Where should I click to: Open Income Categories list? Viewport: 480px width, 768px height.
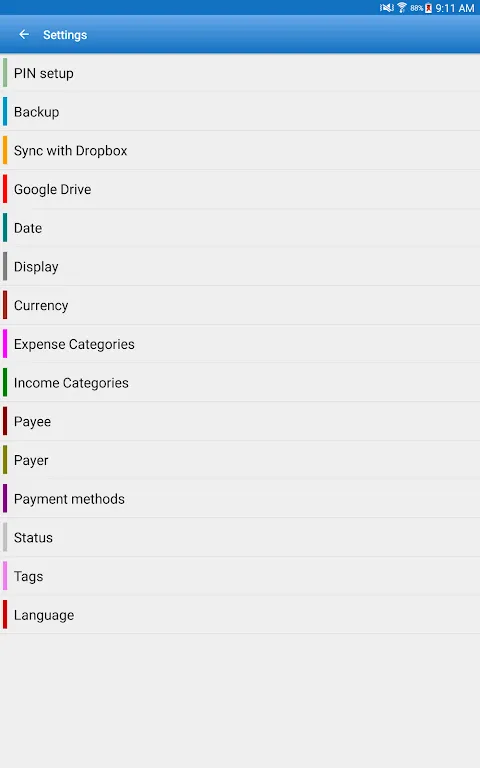point(240,382)
